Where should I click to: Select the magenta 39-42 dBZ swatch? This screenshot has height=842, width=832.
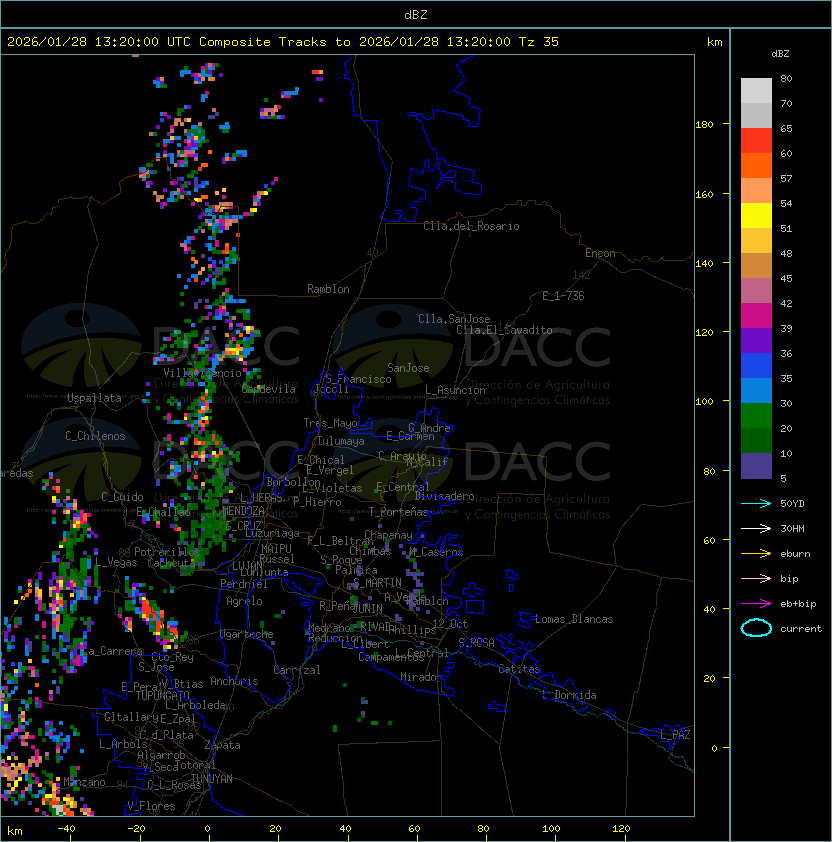[x=756, y=316]
